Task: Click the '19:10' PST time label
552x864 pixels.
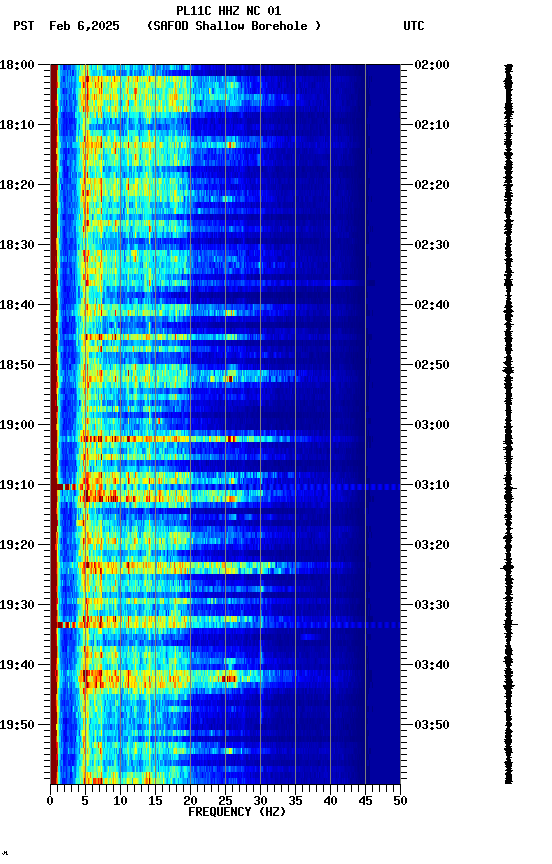Action: 17,485
